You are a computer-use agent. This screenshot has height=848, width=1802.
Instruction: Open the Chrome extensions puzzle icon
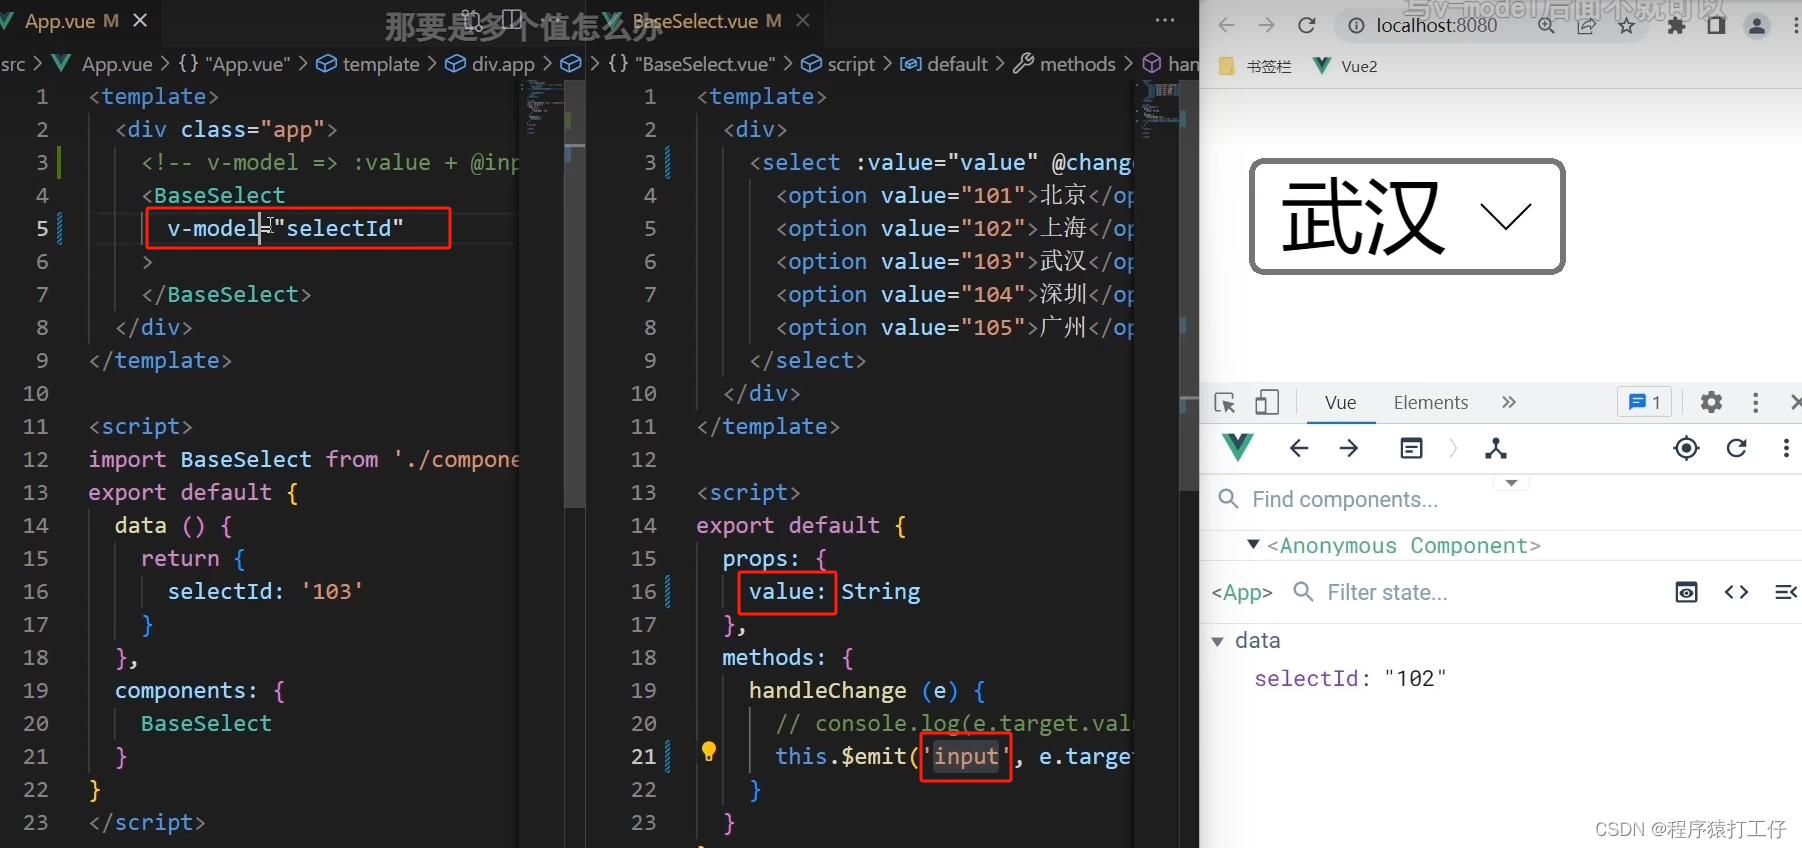[x=1677, y=25]
